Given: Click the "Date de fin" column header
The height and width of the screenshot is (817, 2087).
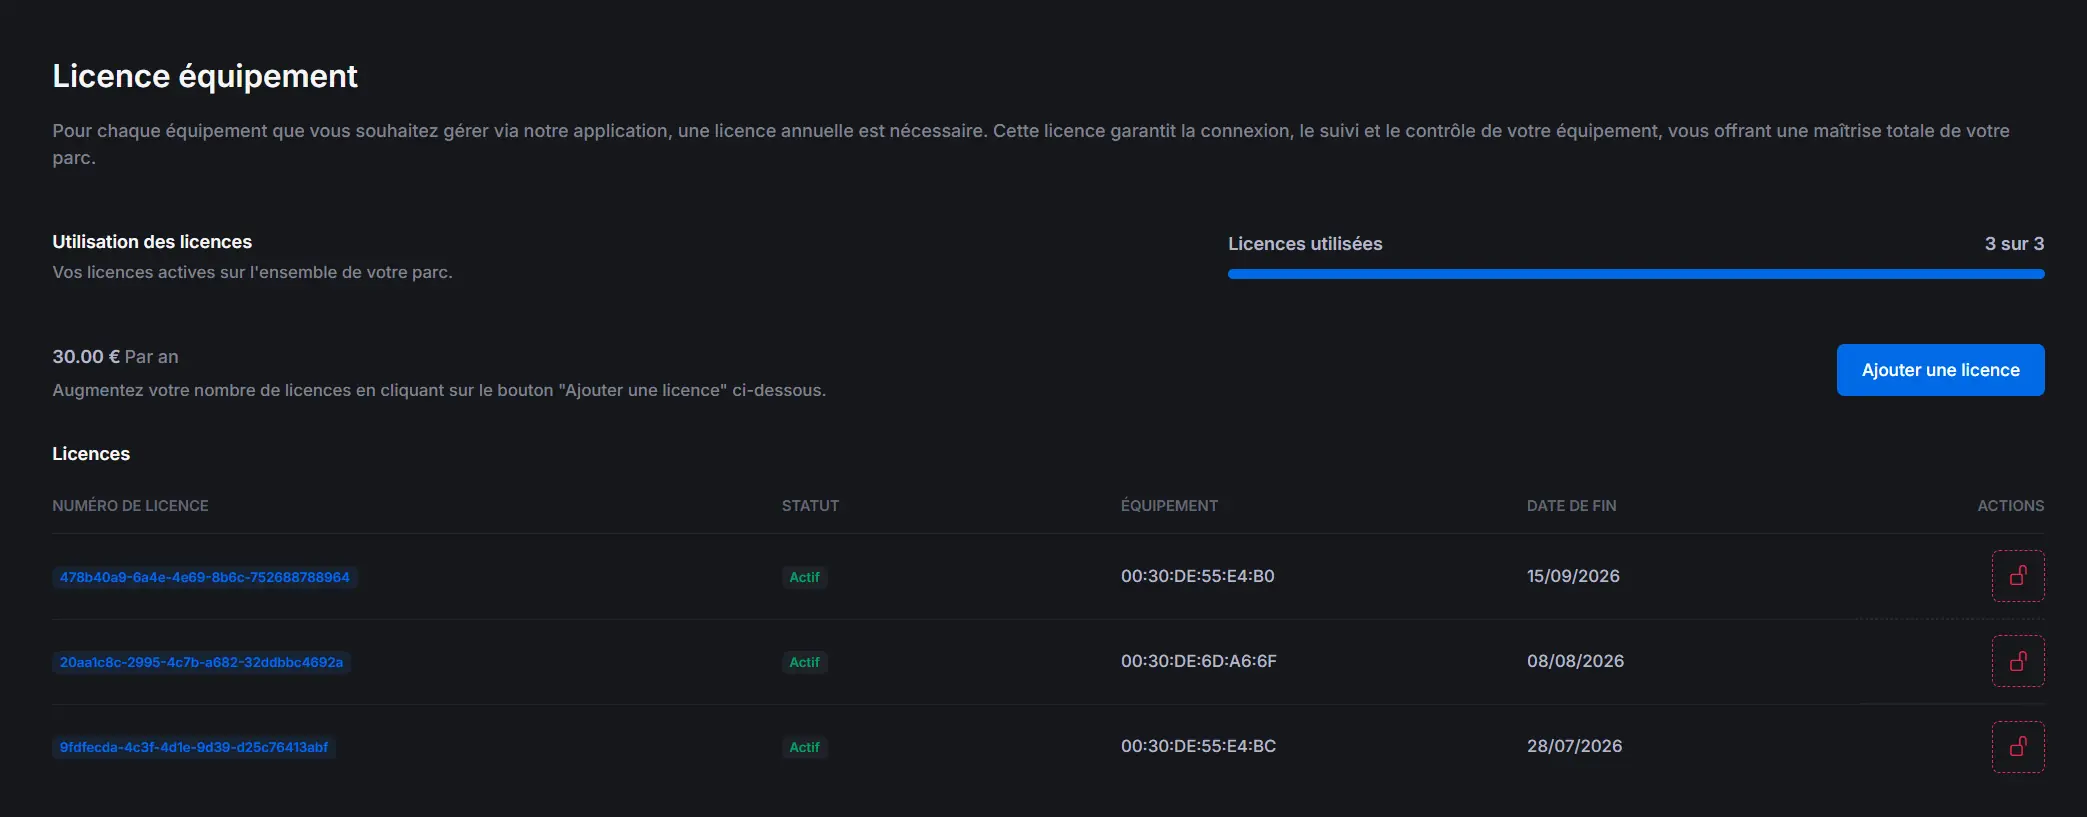Looking at the screenshot, I should 1570,506.
